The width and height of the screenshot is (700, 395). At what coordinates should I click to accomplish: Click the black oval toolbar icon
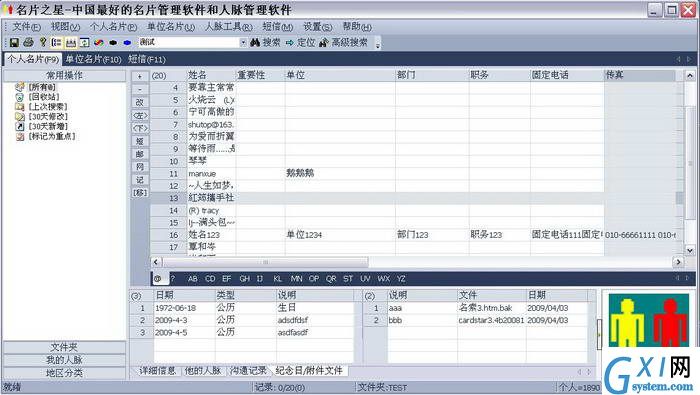tap(113, 43)
